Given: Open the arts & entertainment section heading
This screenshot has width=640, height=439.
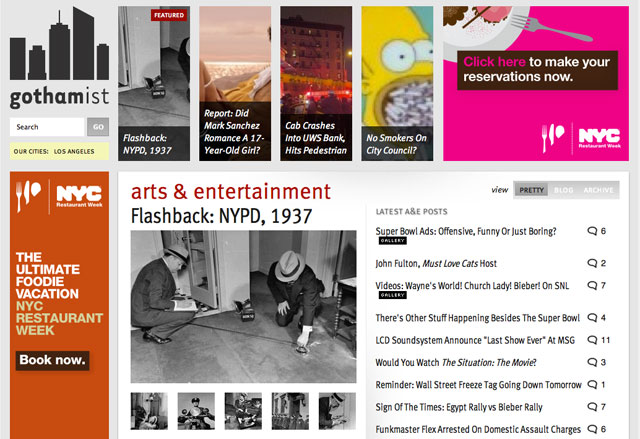Looking at the screenshot, I should pyautogui.click(x=231, y=191).
